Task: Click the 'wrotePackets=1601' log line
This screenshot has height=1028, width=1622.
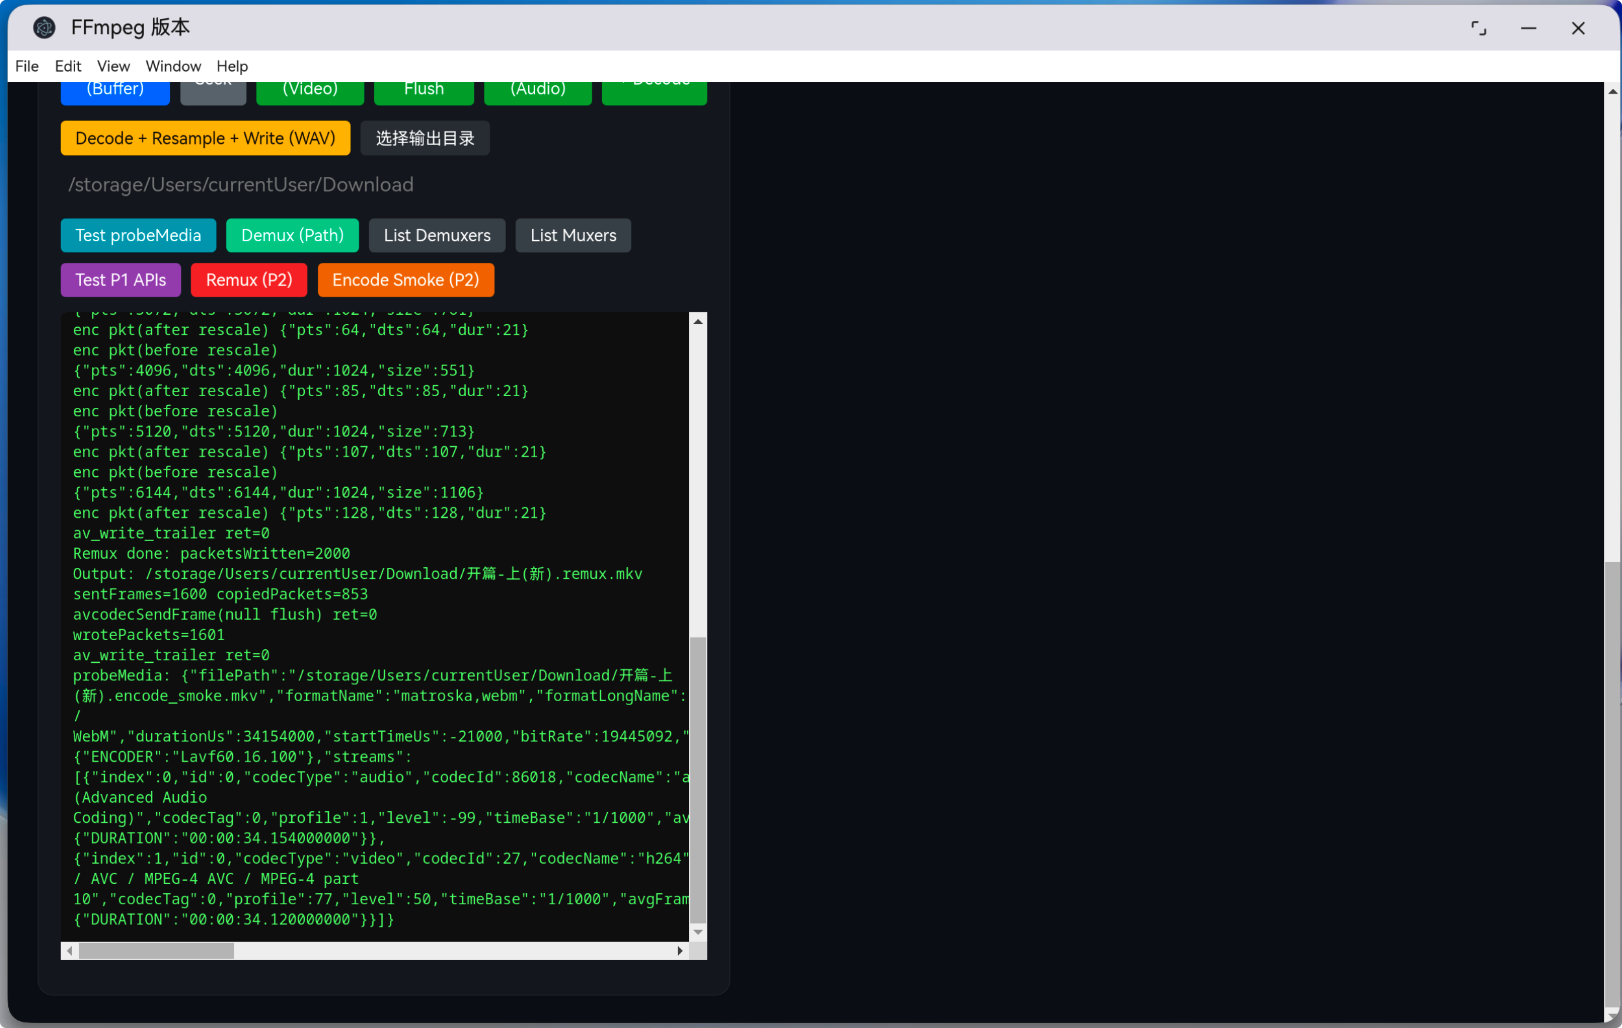Action: [x=149, y=635]
